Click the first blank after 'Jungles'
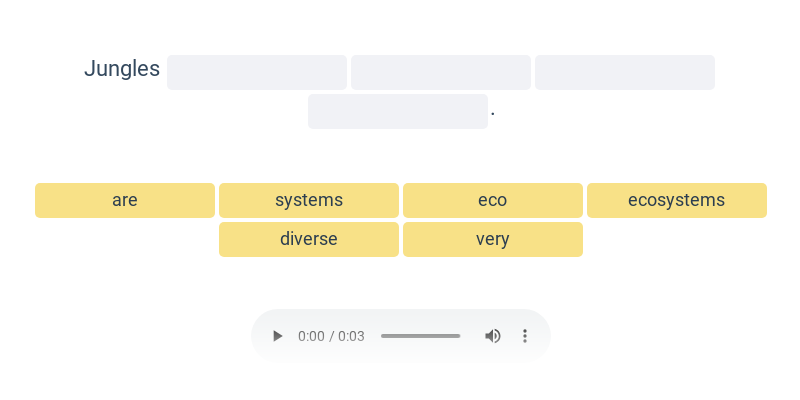800x400 pixels. [257, 73]
